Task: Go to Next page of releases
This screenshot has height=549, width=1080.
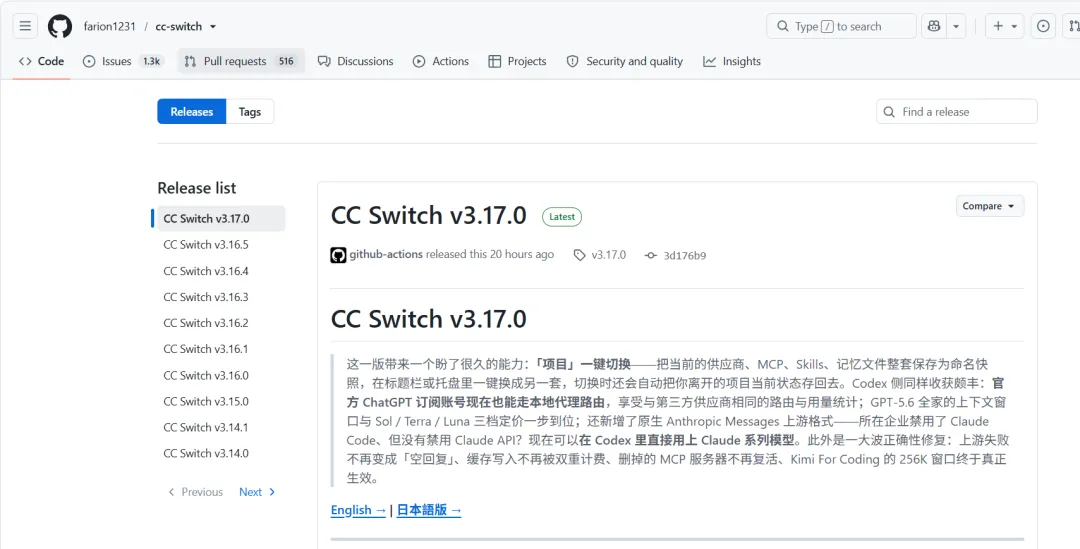Action: (257, 492)
